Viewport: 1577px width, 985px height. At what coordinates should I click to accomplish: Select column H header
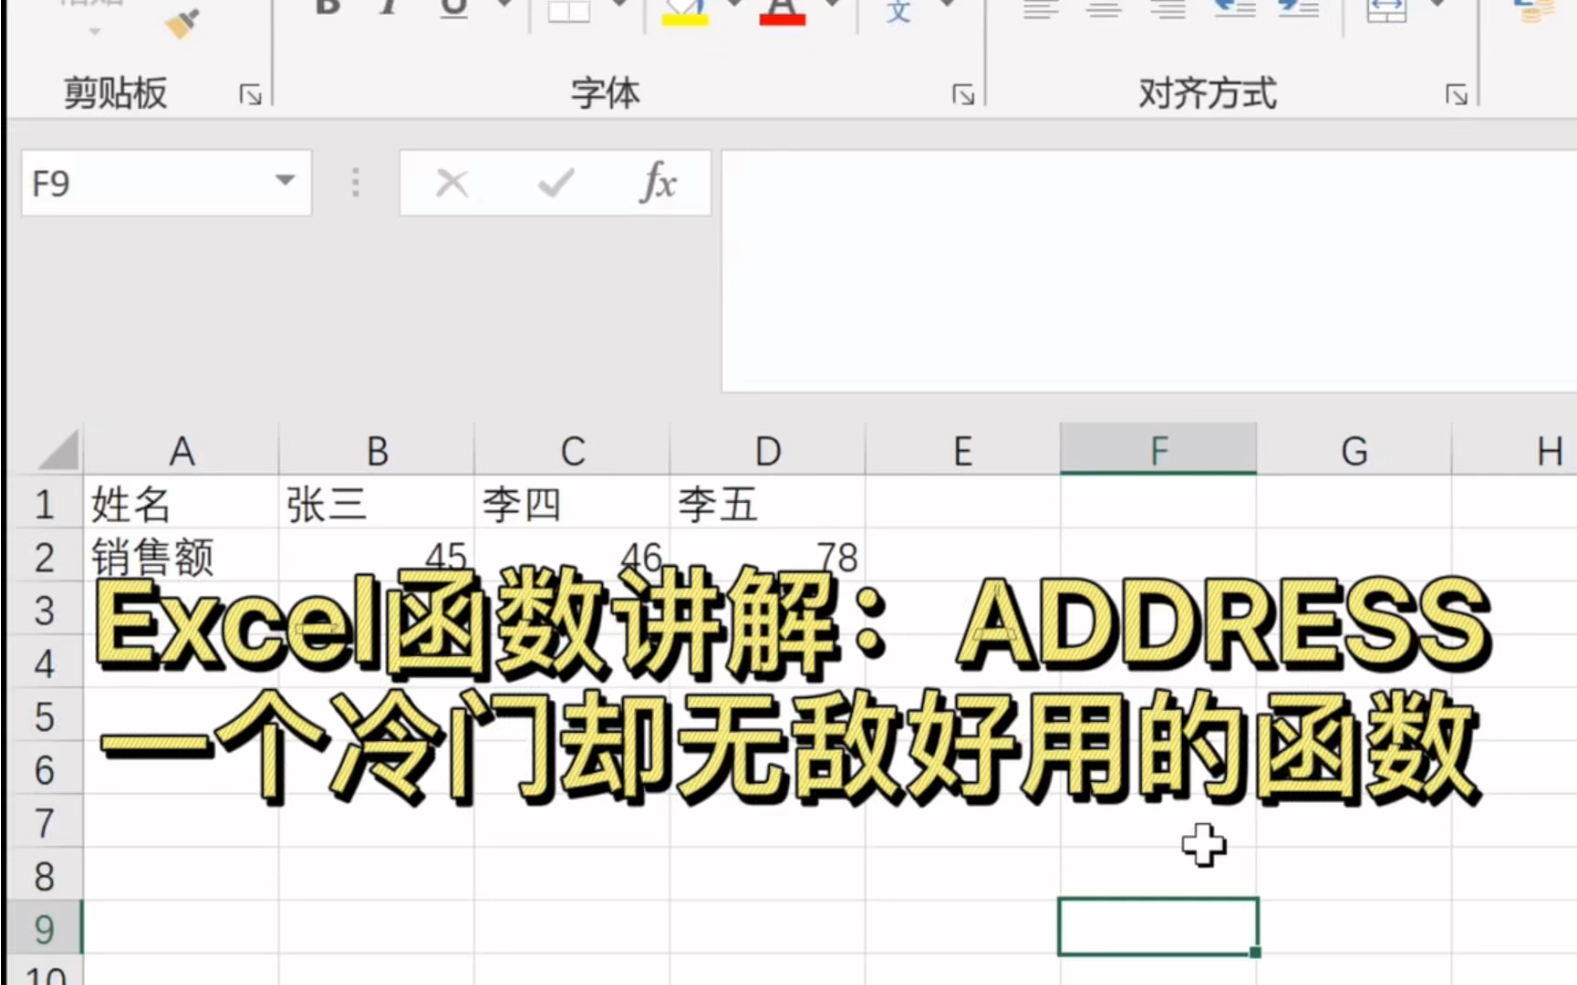click(1515, 451)
